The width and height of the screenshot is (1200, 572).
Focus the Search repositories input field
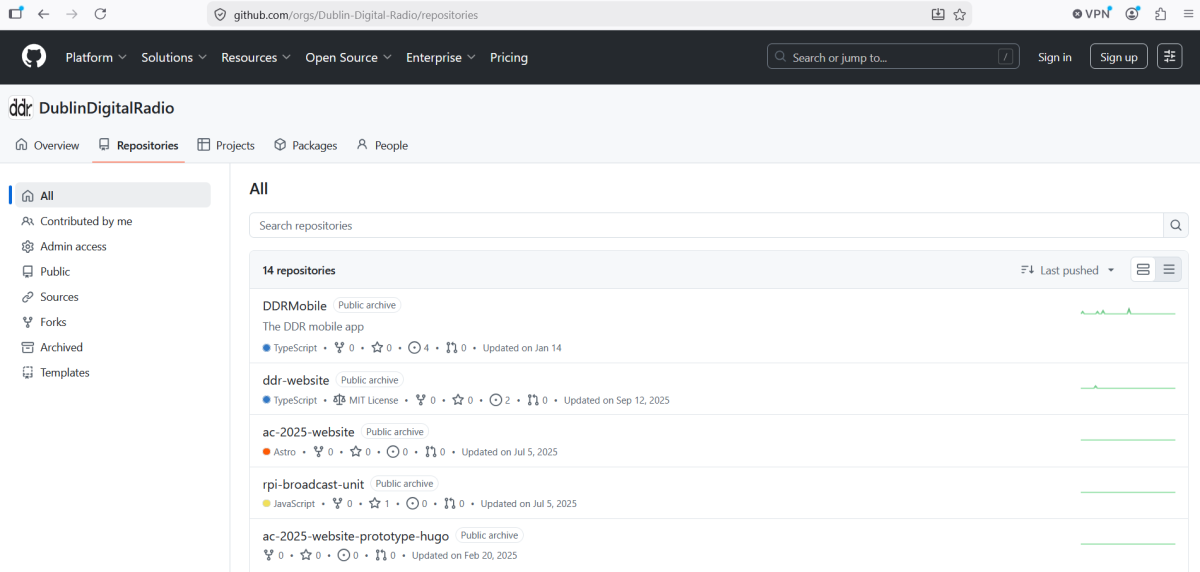click(x=706, y=225)
